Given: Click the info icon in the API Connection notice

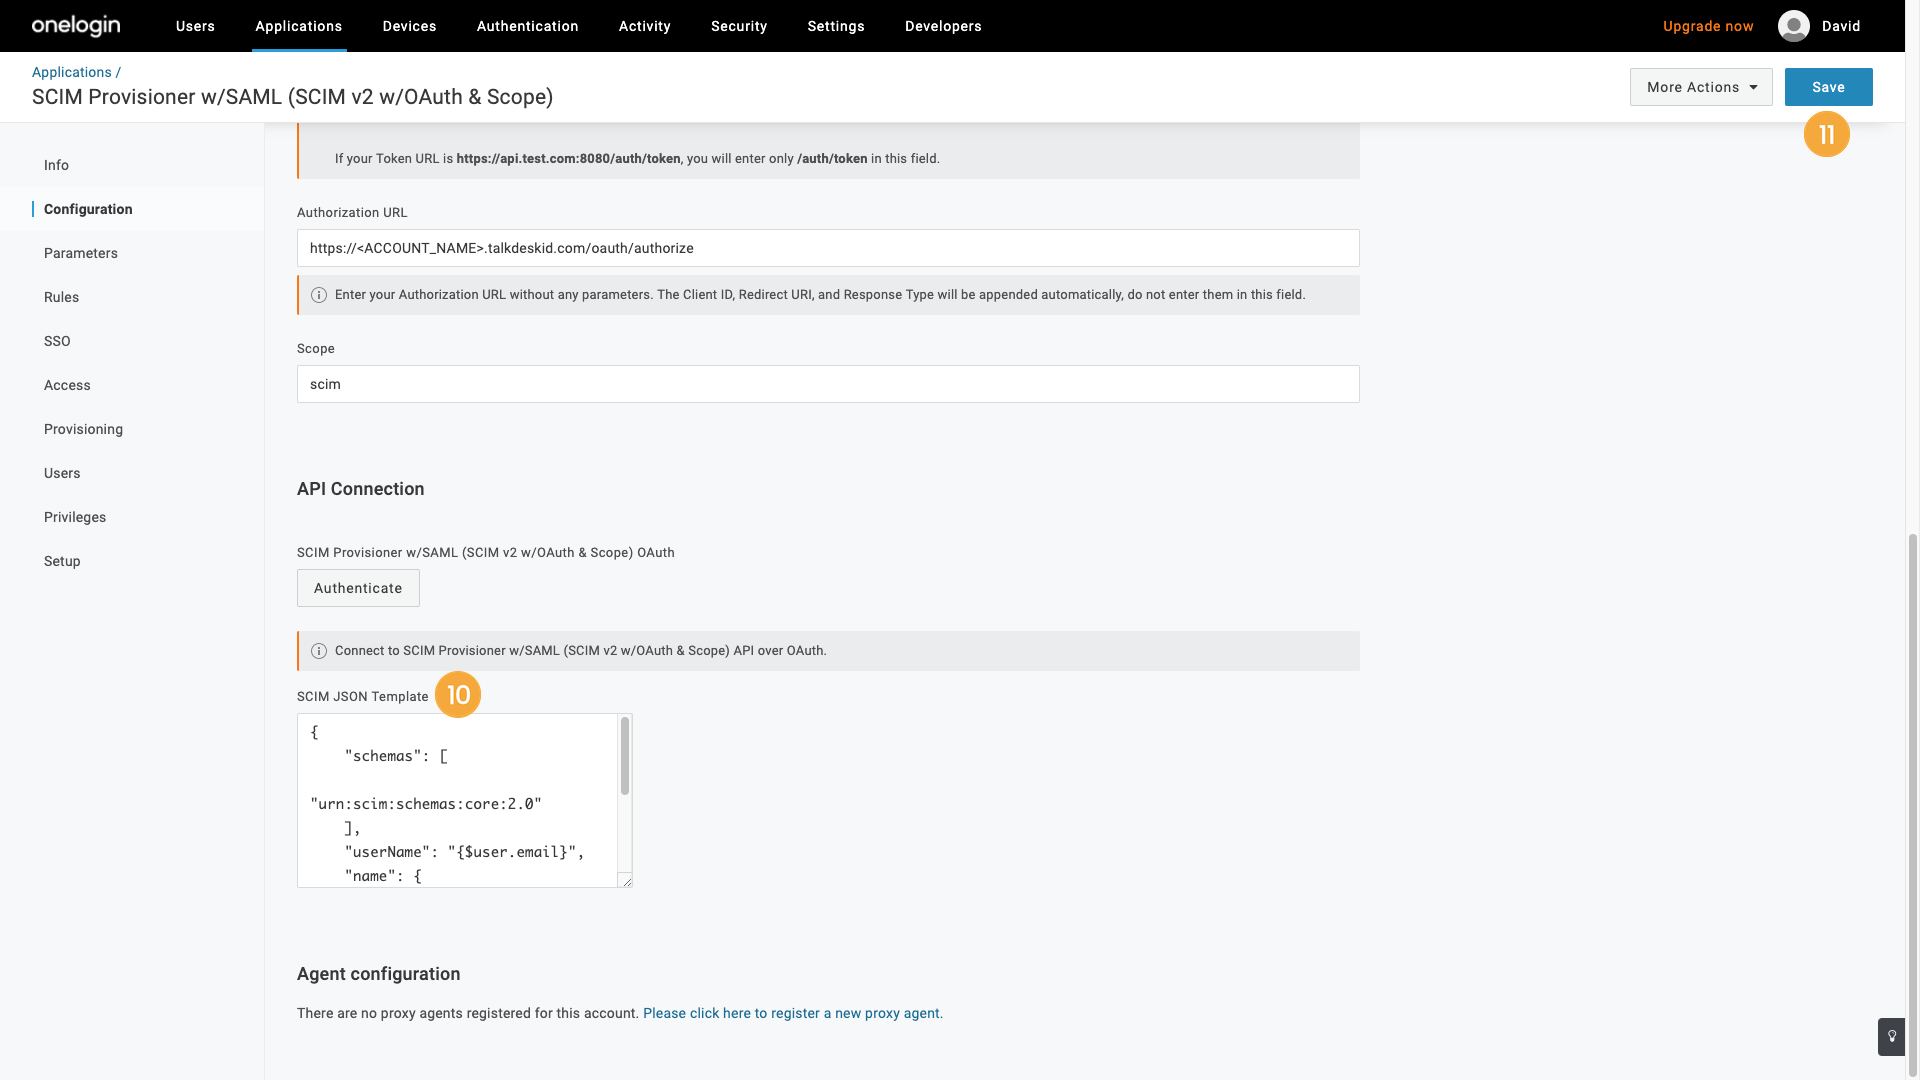Looking at the screenshot, I should [x=319, y=650].
